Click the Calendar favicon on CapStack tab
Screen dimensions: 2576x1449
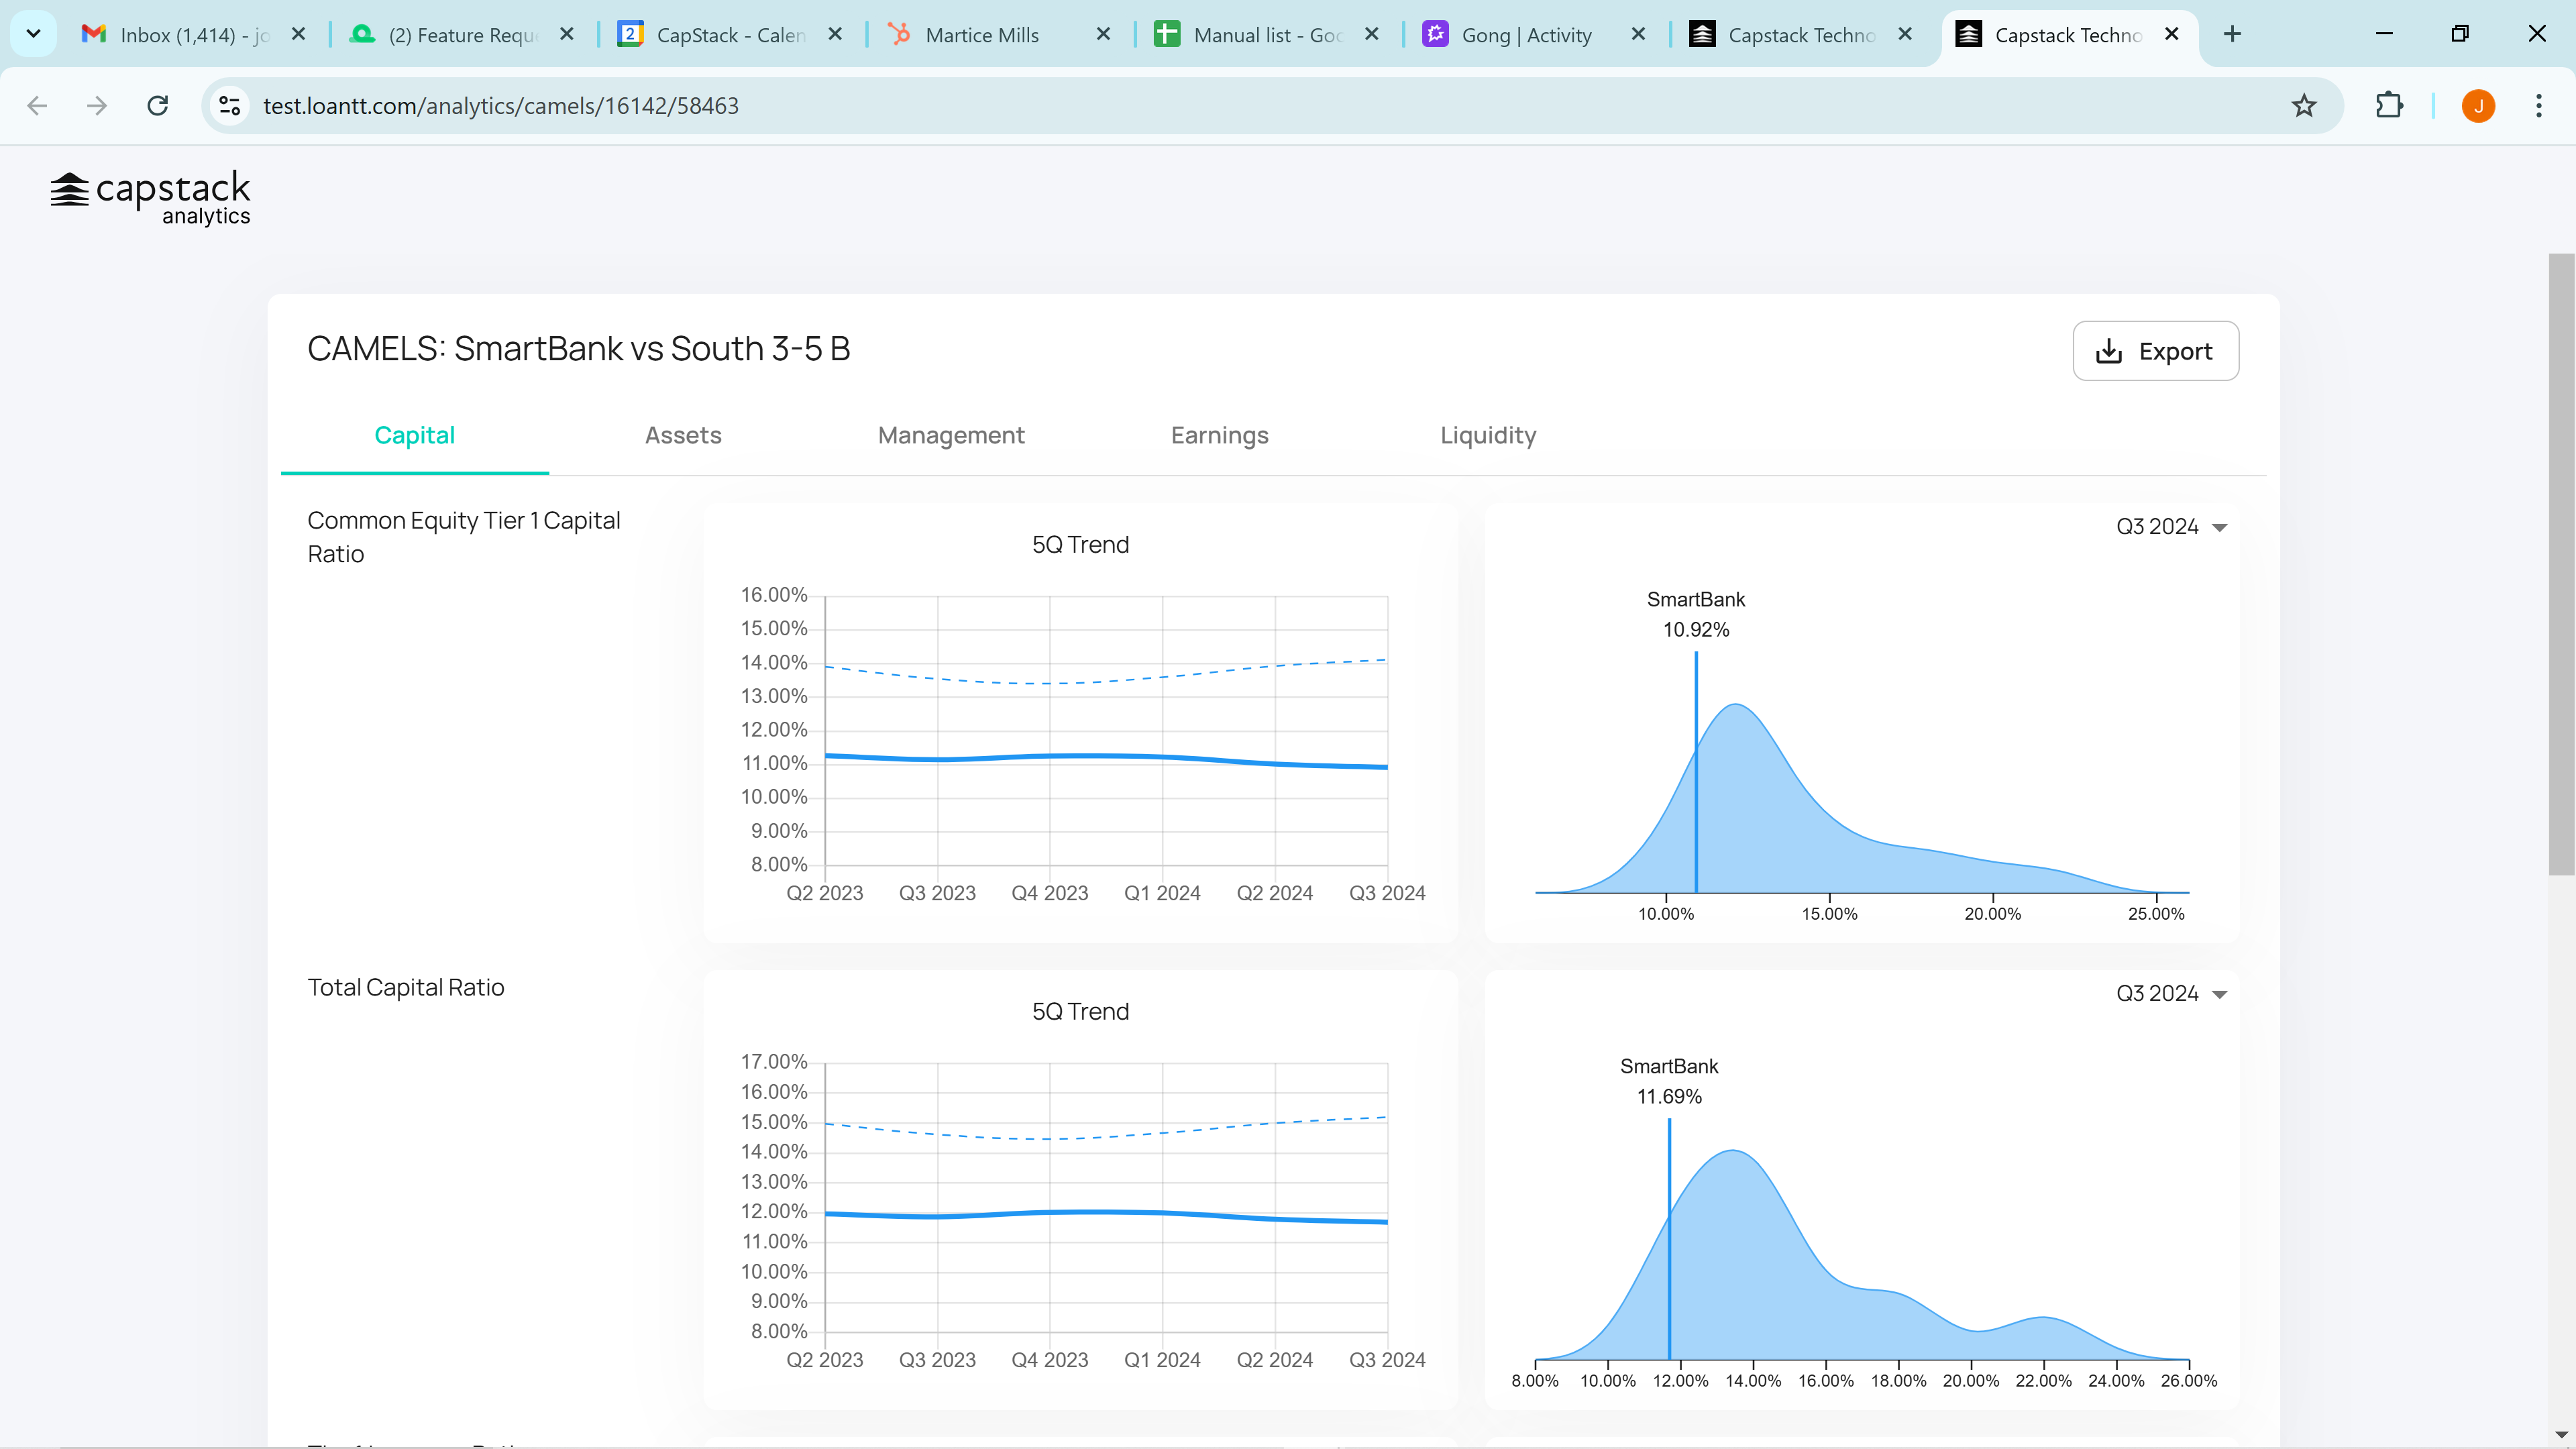(630, 34)
